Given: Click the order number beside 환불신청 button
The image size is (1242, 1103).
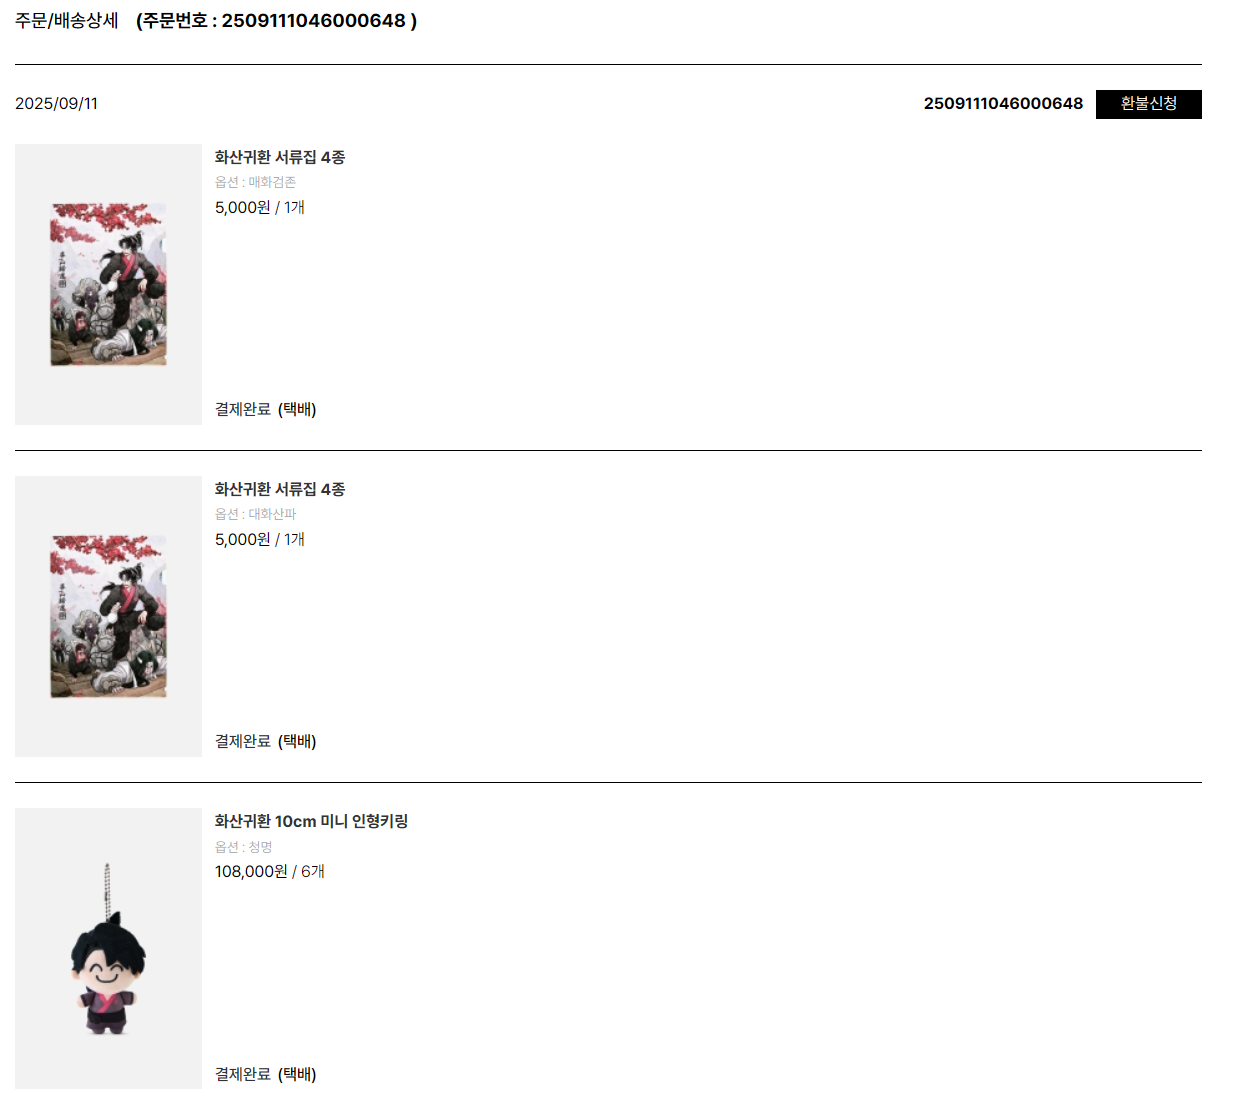Looking at the screenshot, I should 1003,104.
